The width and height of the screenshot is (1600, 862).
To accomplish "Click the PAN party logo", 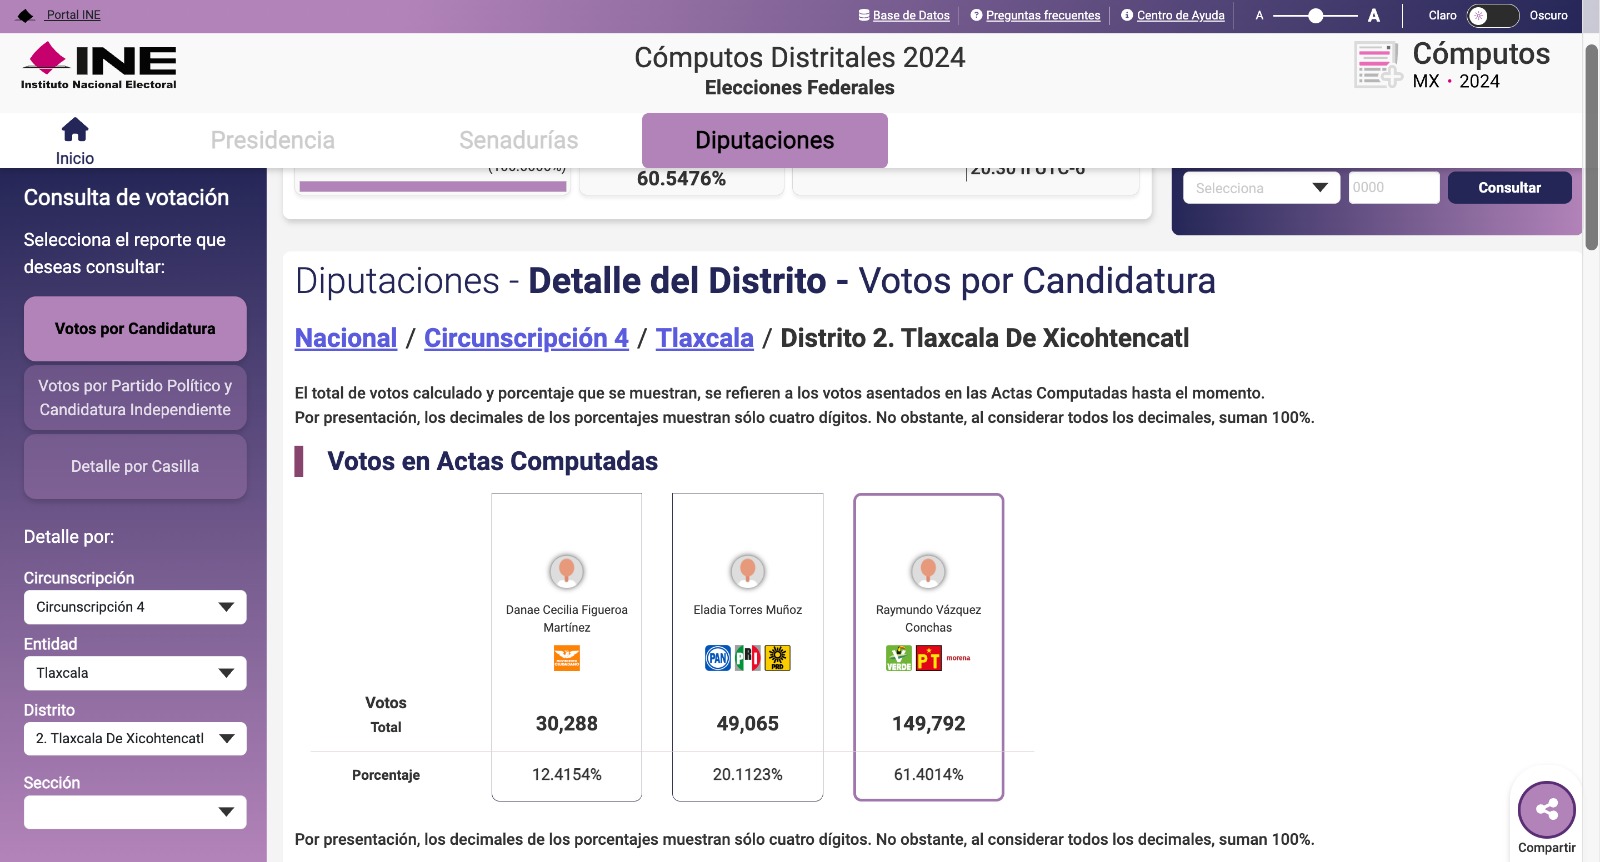I will tap(718, 658).
